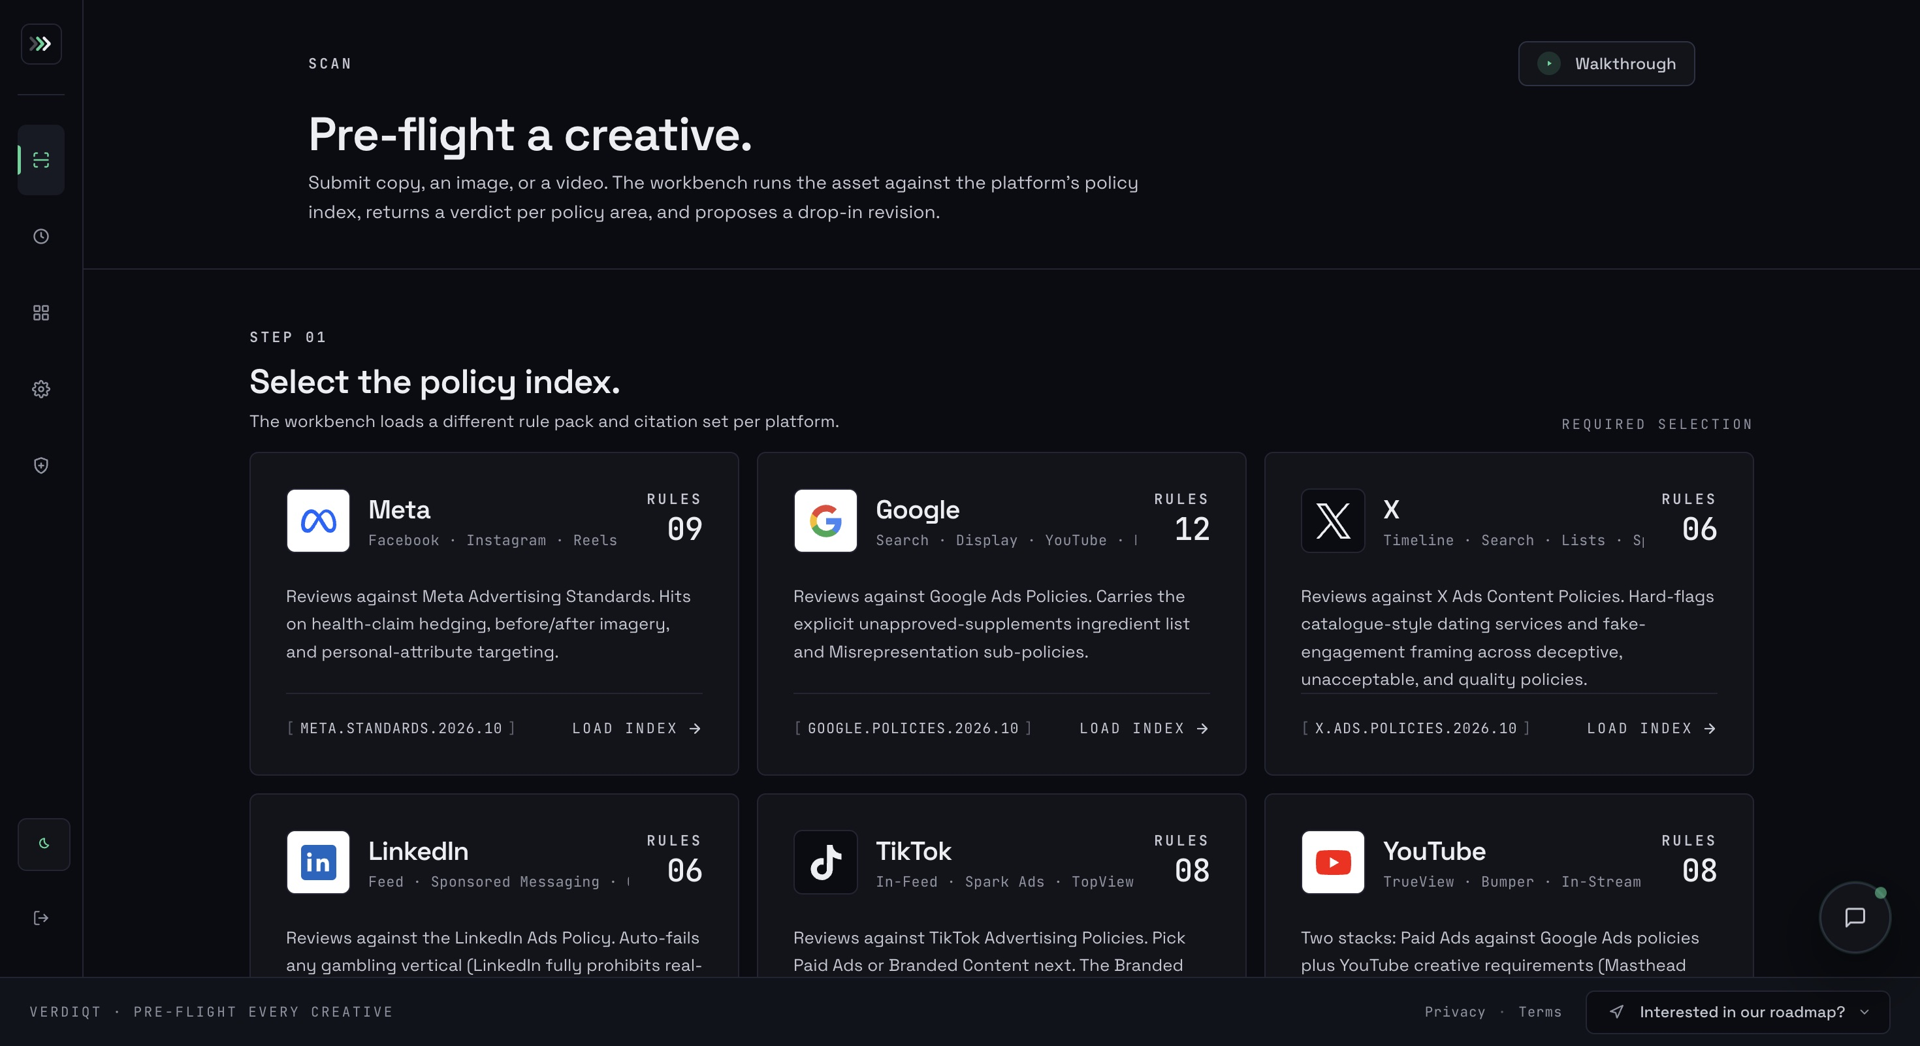Viewport: 1920px width, 1046px height.
Task: Open the grid dashboard sidebar icon
Action: point(41,313)
